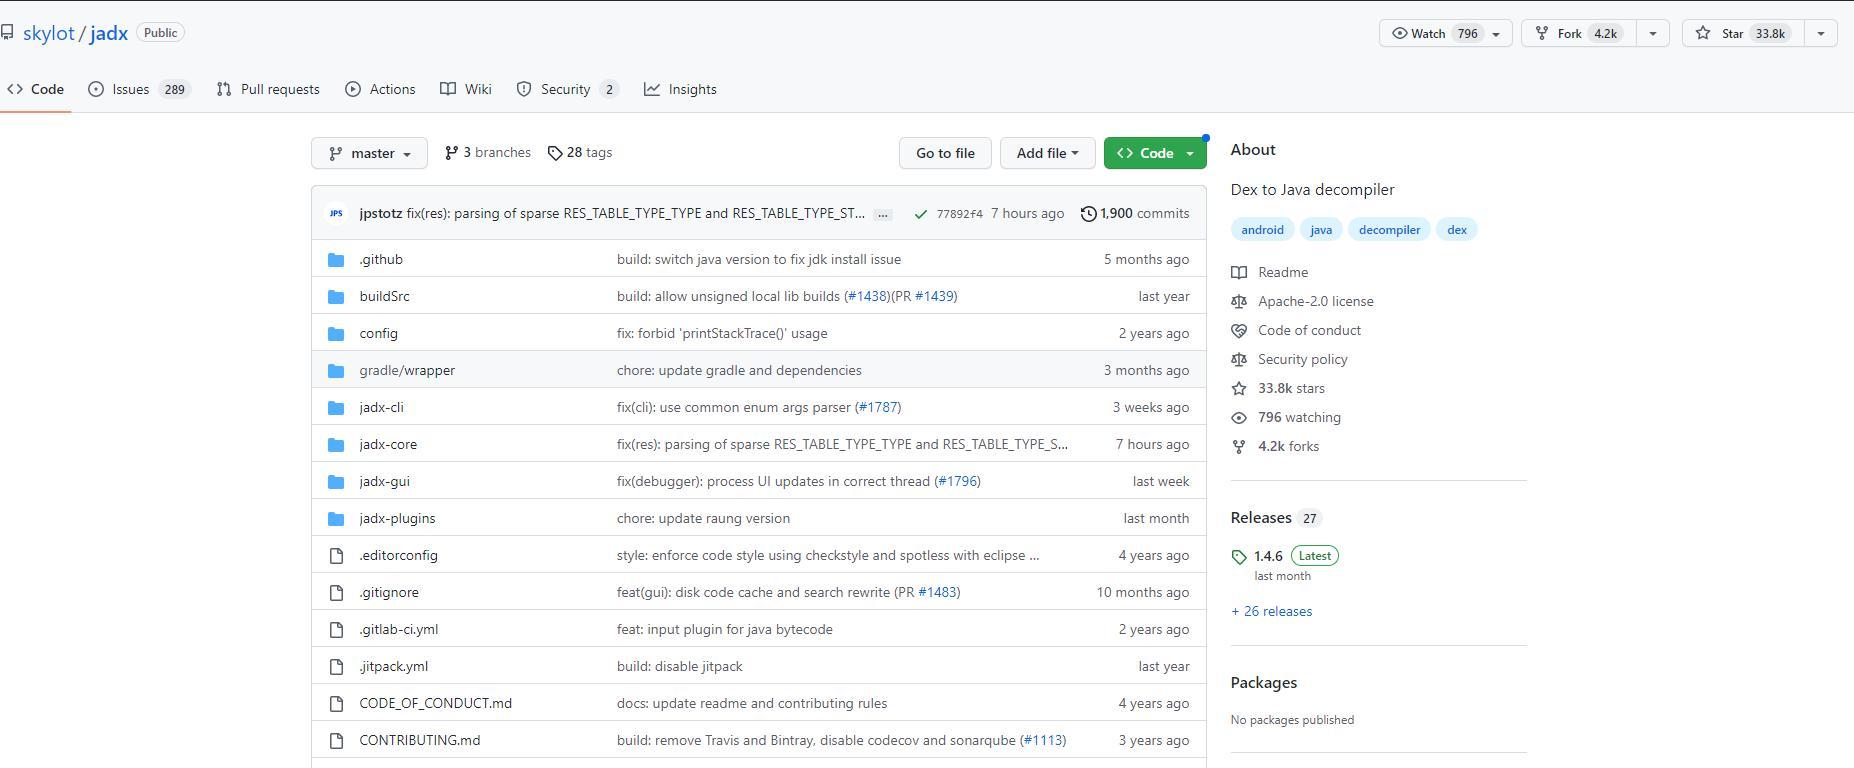View the 28 tags link
The image size is (1854, 768).
point(580,152)
